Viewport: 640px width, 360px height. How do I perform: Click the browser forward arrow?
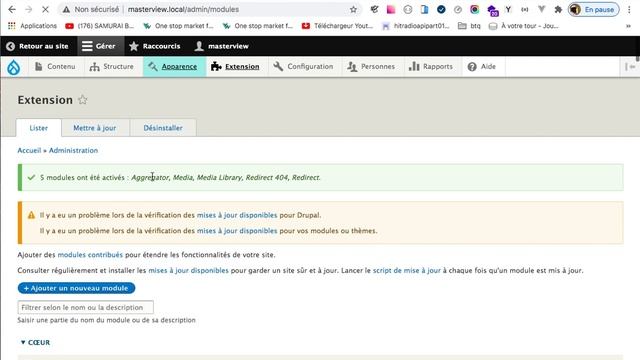(28, 9)
